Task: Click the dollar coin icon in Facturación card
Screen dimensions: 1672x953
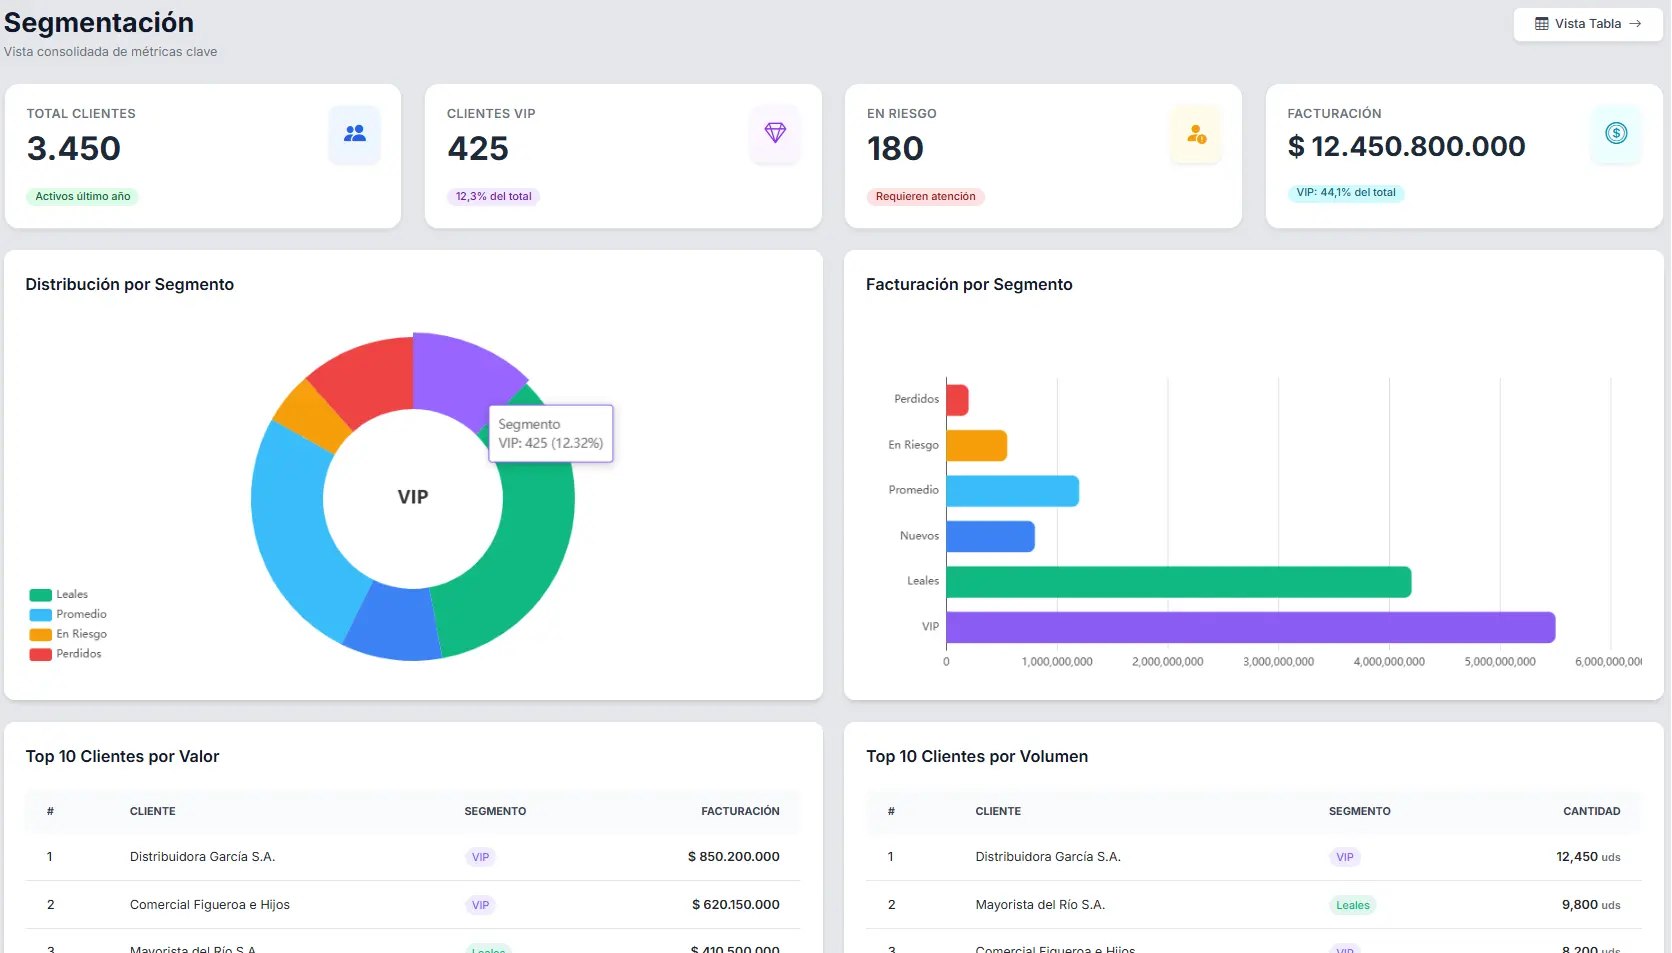Action: tap(1616, 133)
